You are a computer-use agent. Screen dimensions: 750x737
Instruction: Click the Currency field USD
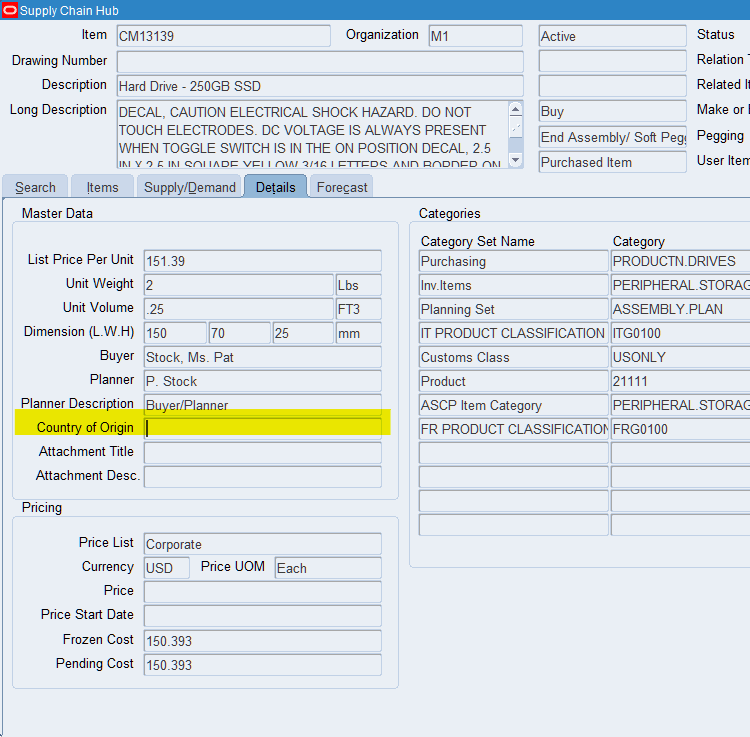tap(166, 568)
